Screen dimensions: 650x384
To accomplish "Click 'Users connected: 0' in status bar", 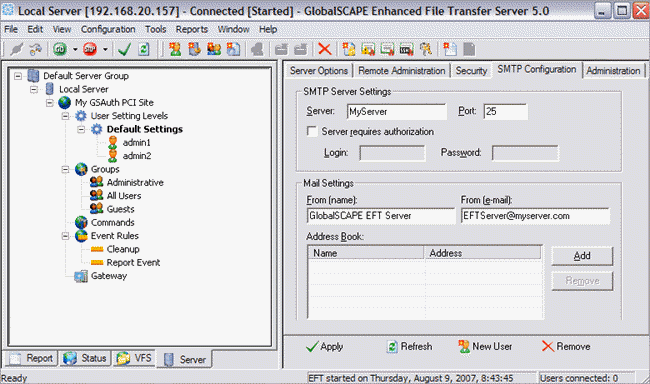I will (579, 378).
